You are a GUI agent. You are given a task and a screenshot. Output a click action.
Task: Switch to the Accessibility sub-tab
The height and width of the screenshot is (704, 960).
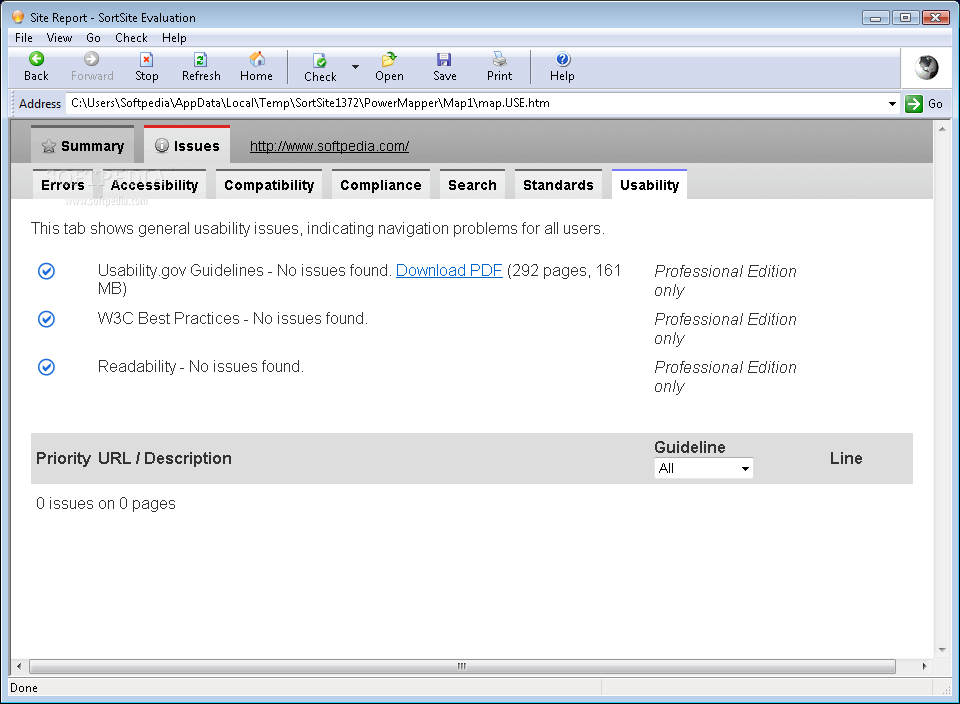point(154,185)
